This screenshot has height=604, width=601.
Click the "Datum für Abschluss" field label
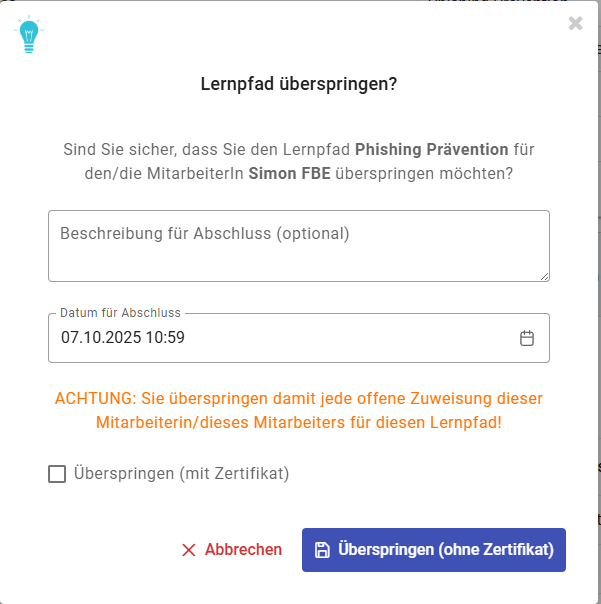coord(120,313)
